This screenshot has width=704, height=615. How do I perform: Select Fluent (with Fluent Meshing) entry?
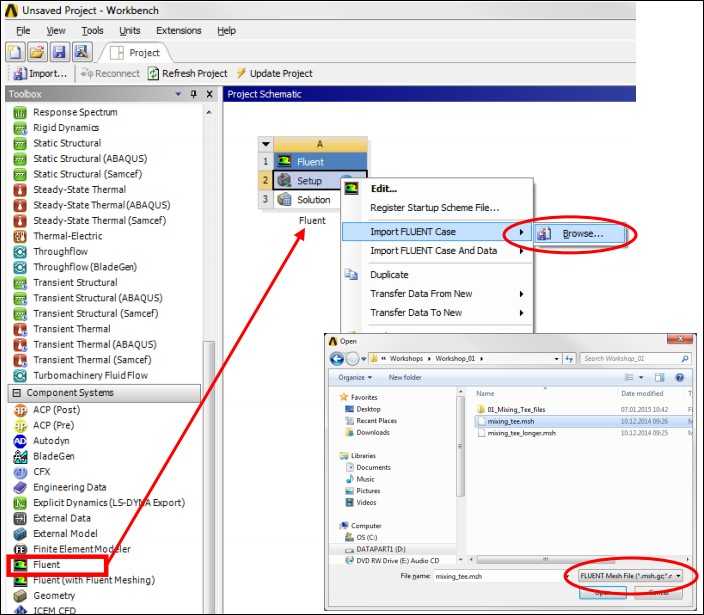tap(93, 580)
